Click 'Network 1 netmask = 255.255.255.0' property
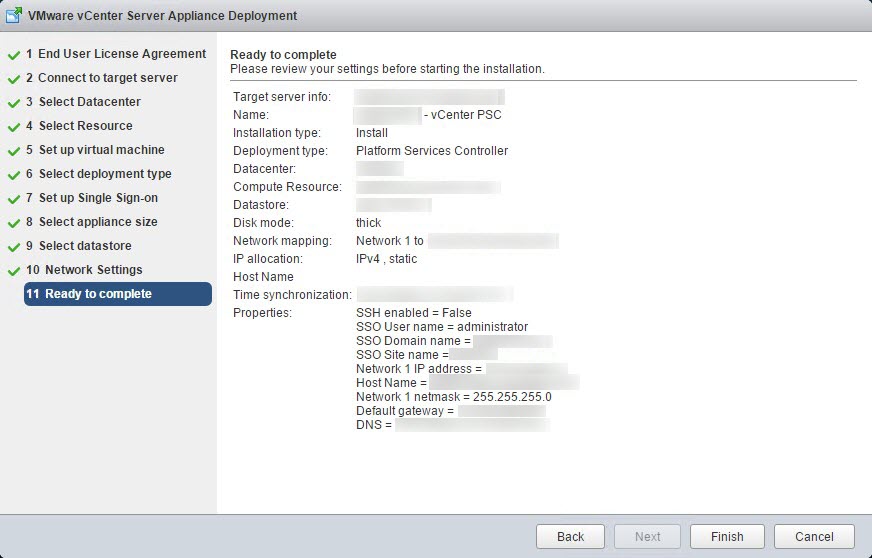The width and height of the screenshot is (872, 558). point(454,397)
